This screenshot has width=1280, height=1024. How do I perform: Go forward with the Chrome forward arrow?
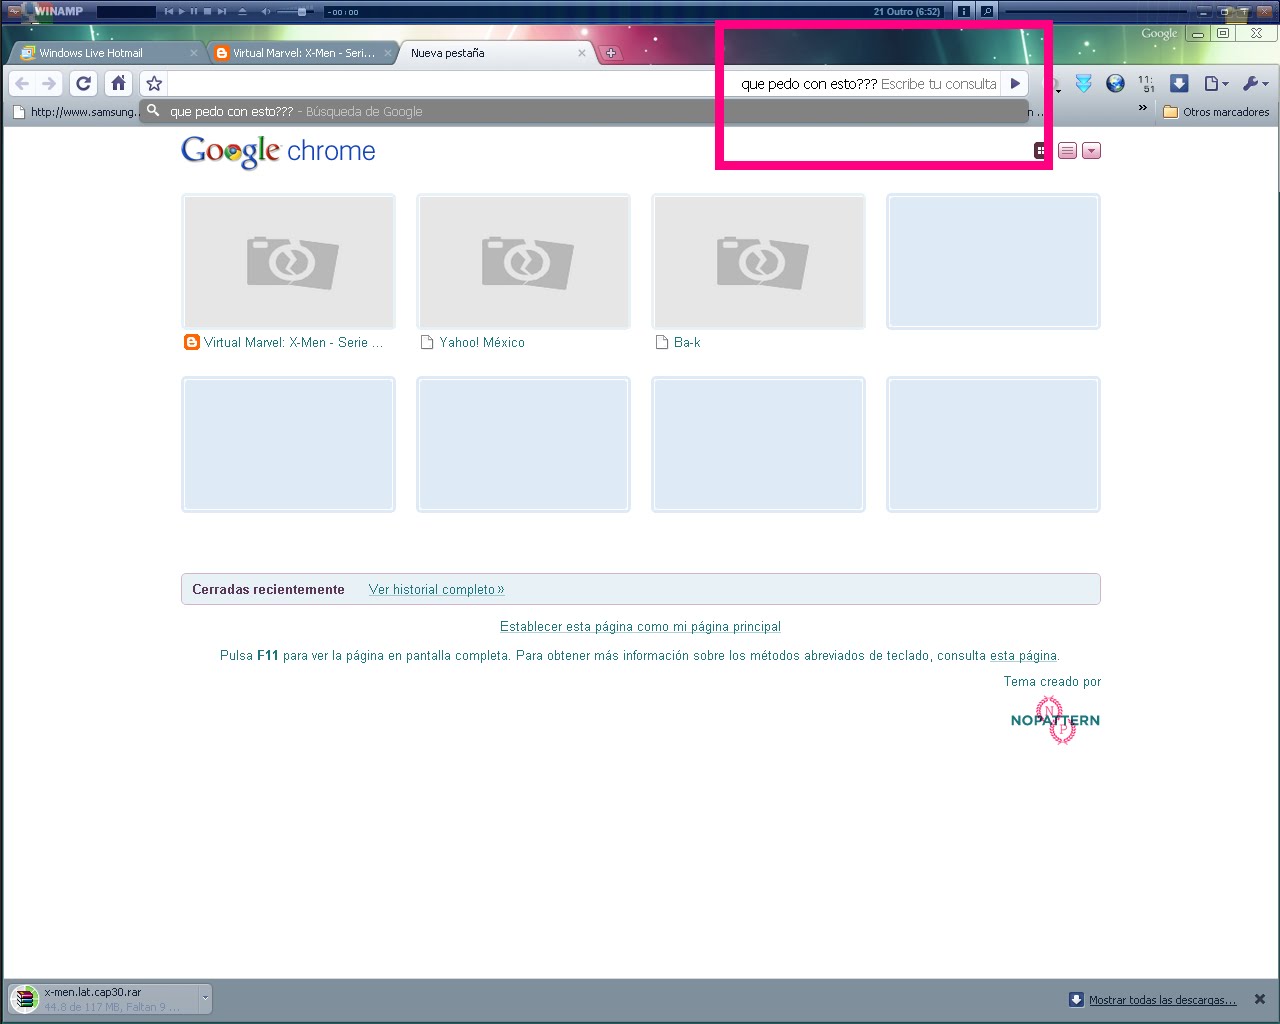point(49,84)
